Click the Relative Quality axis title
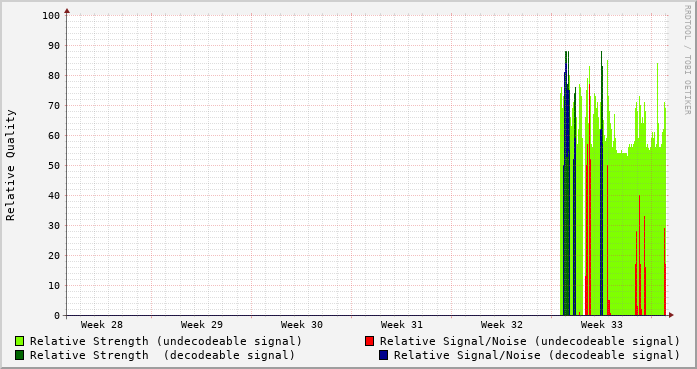Viewport: 697px width, 369px height. click(x=10, y=165)
